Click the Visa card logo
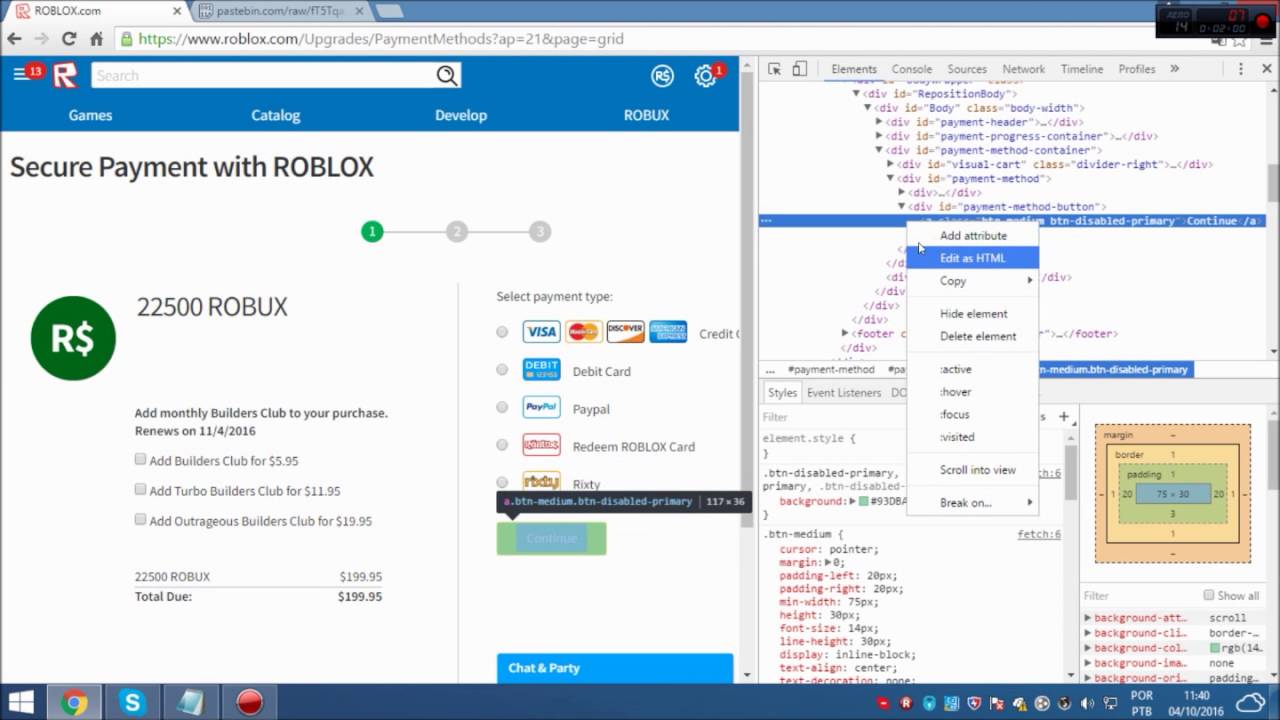Image resolution: width=1280 pixels, height=720 pixels. coord(541,332)
